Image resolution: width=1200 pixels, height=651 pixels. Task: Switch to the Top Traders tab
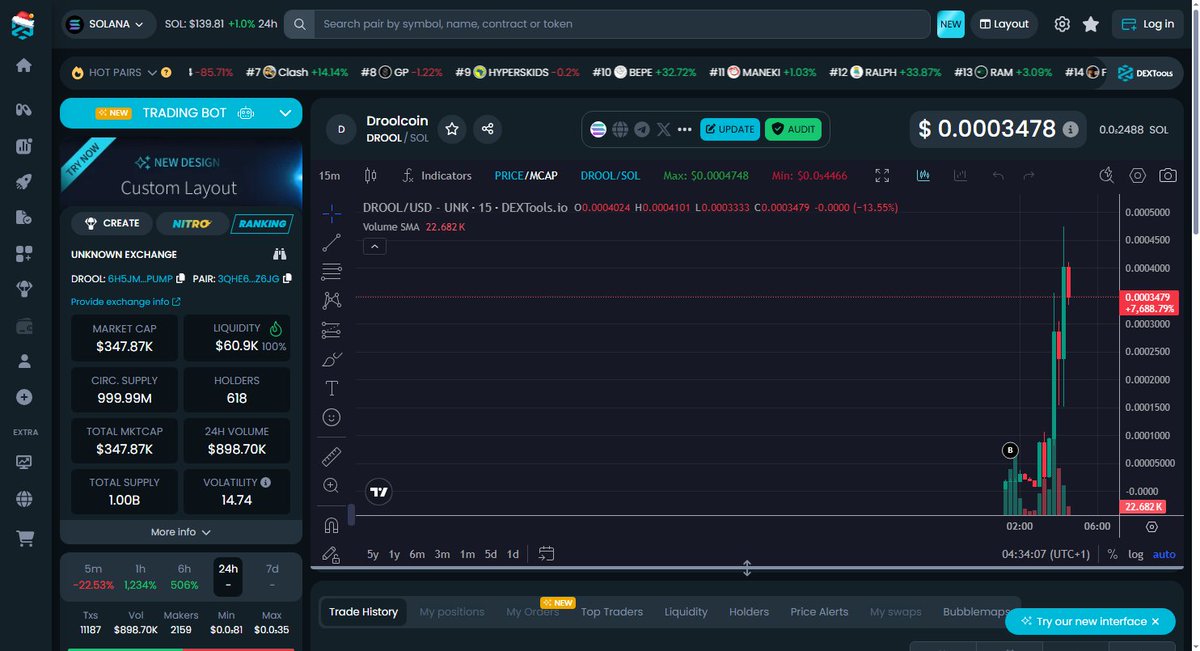pos(611,611)
